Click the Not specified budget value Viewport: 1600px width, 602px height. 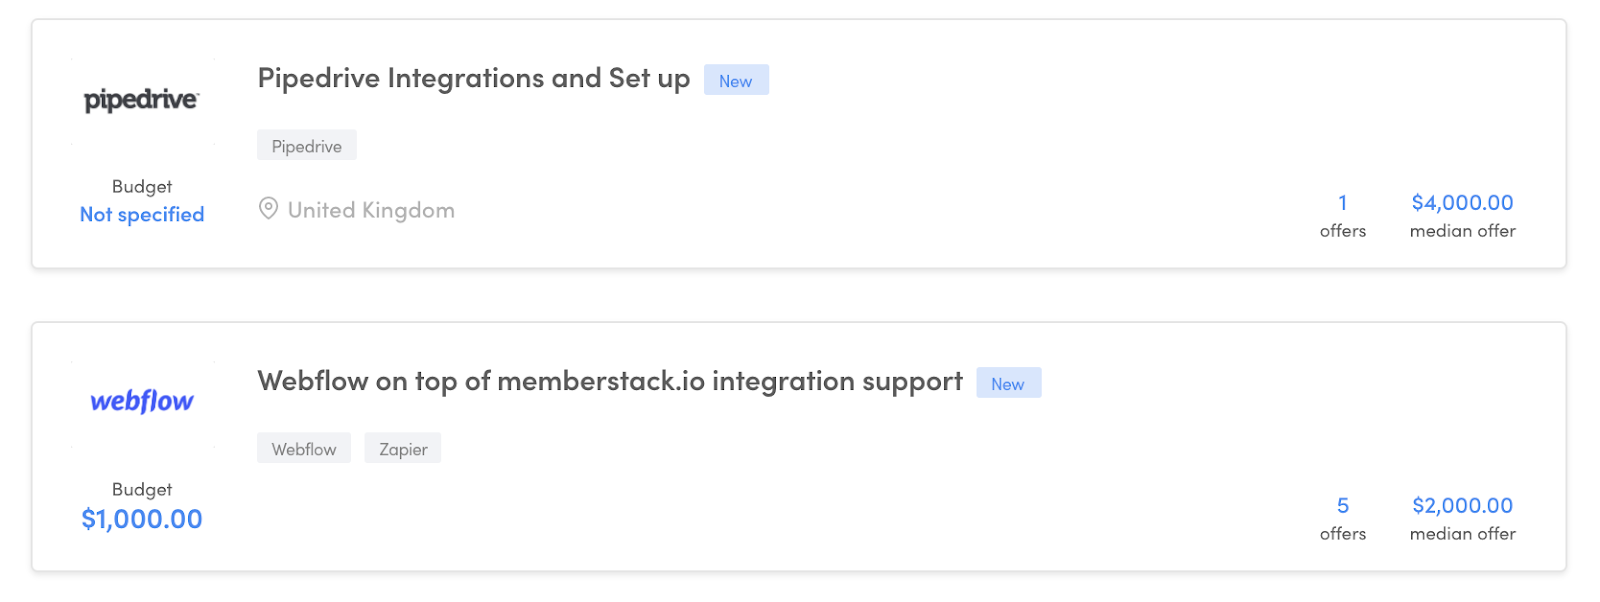click(142, 215)
